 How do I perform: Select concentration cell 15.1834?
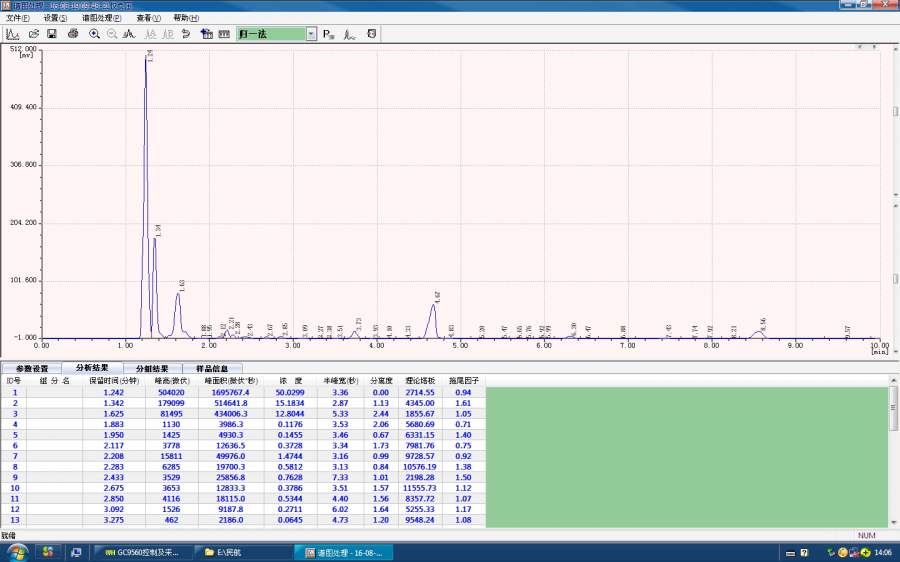(290, 403)
